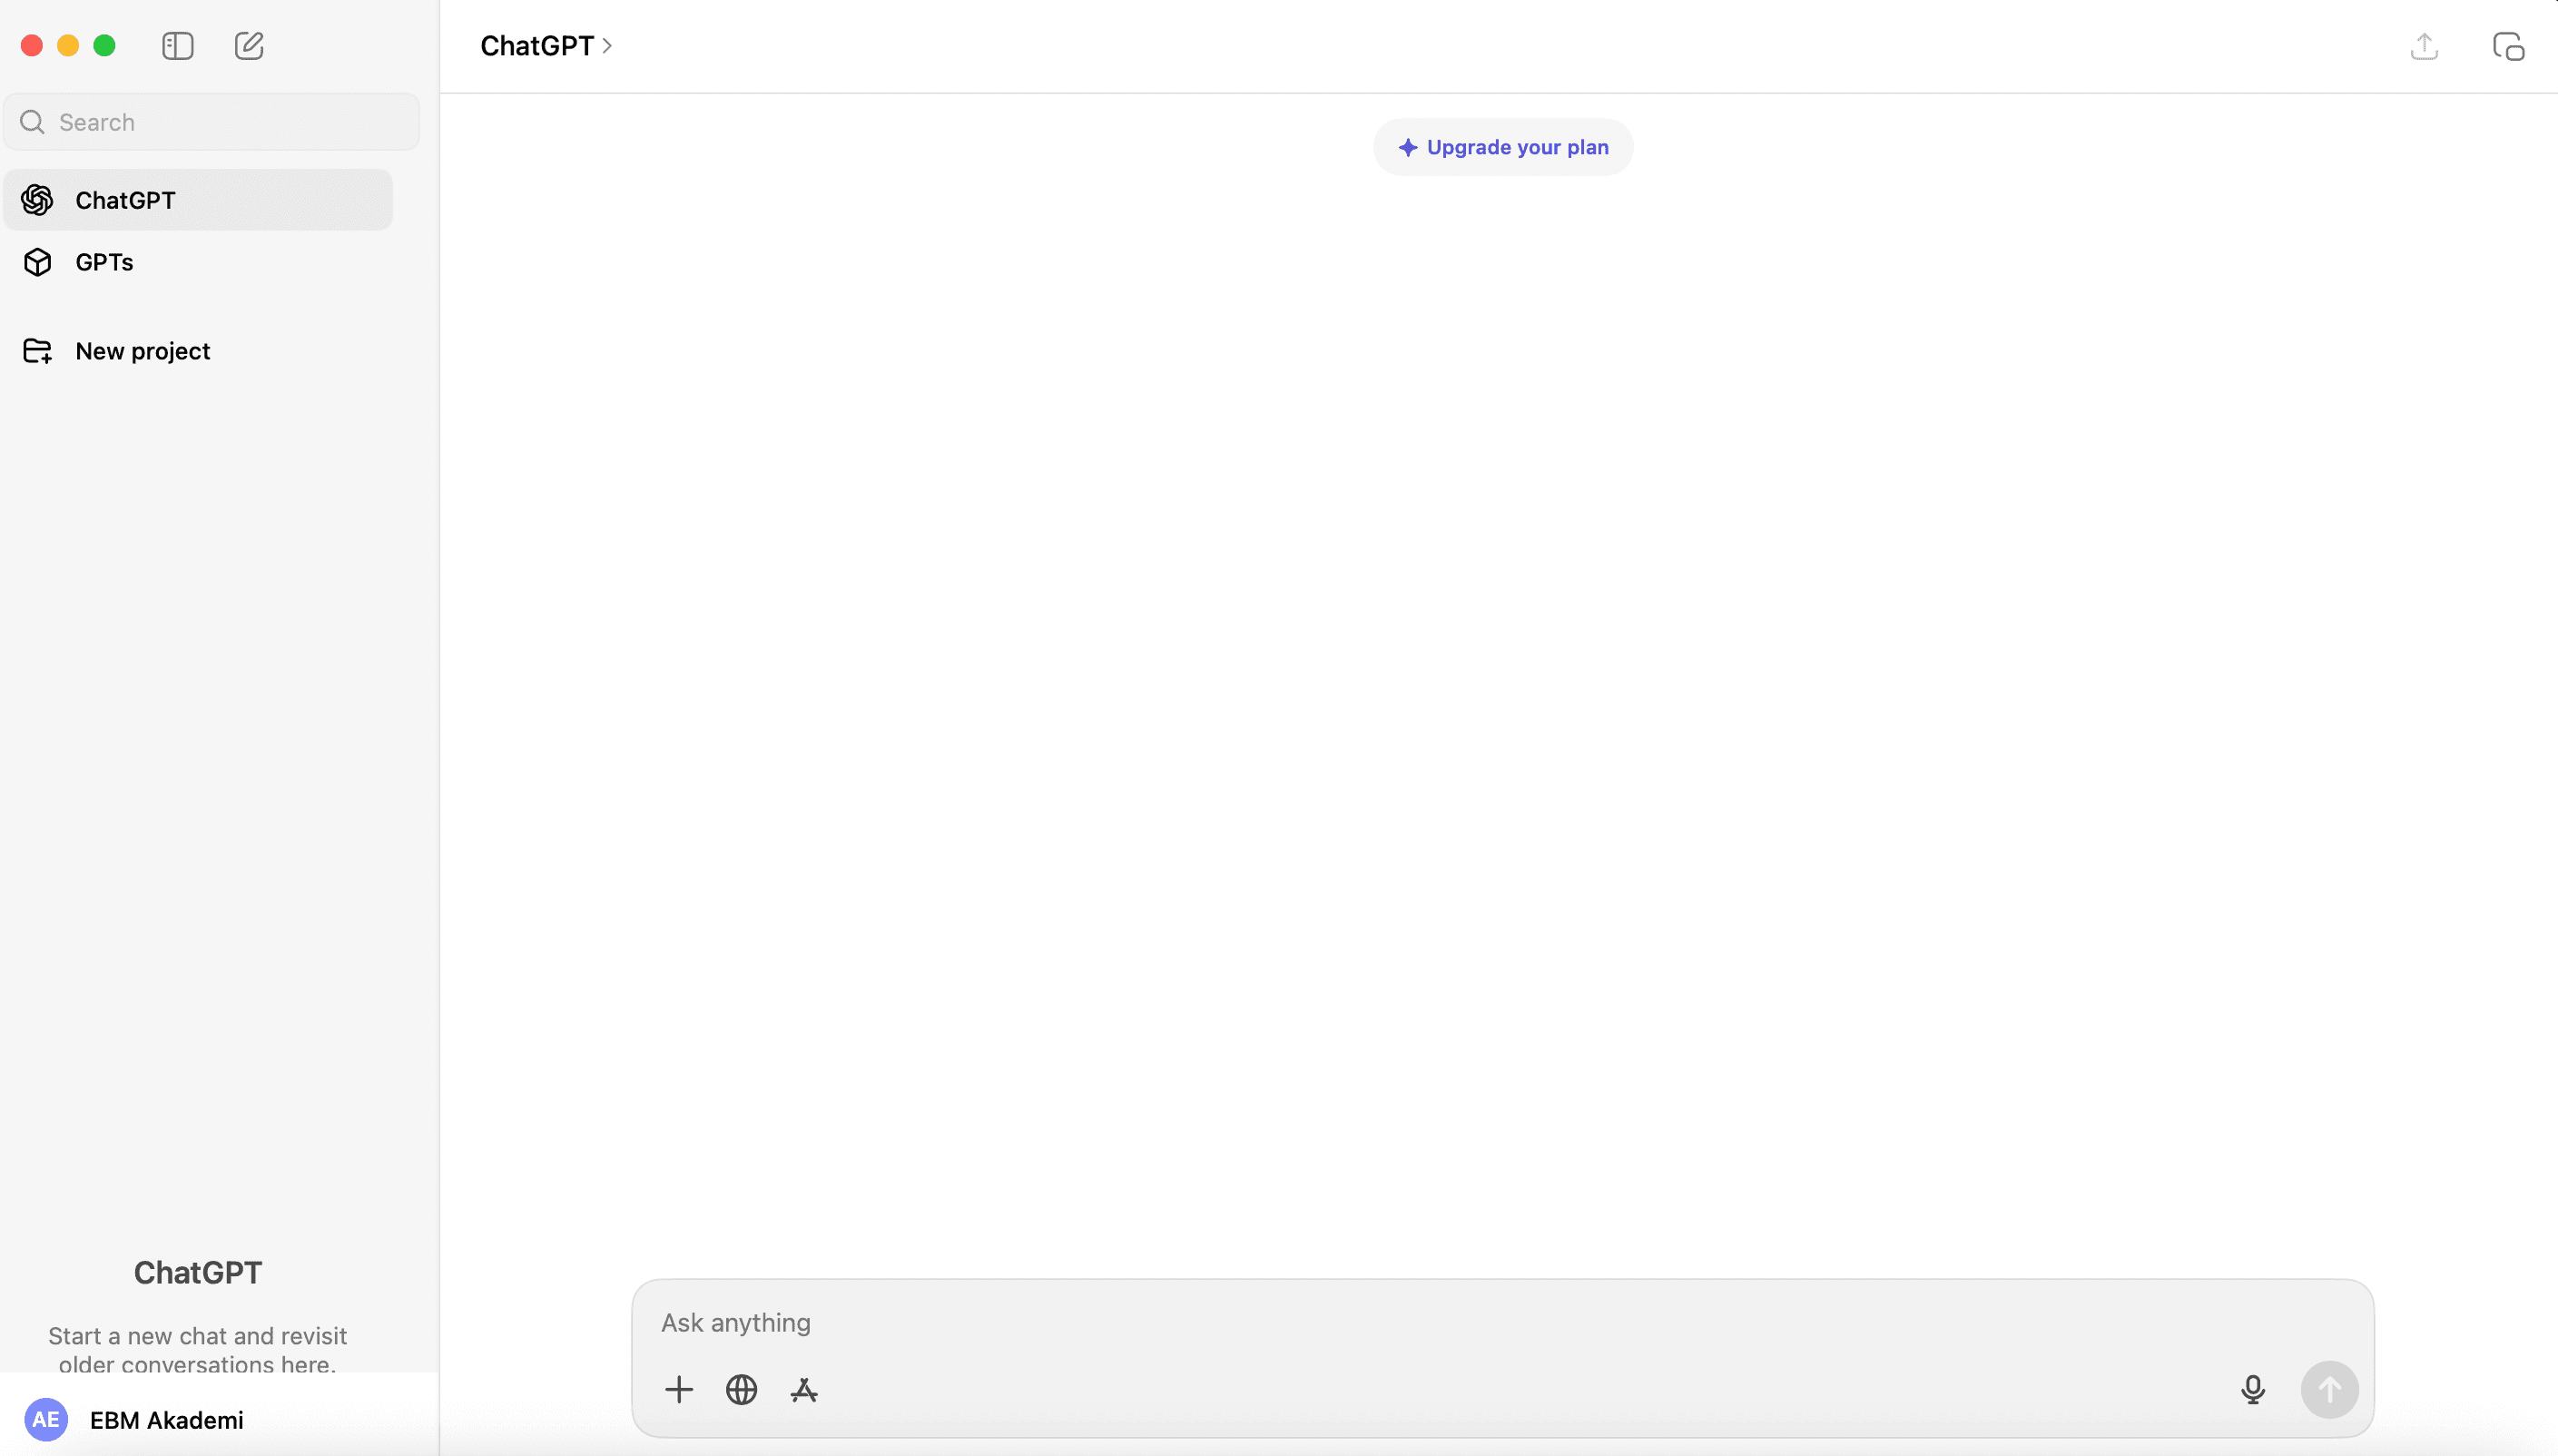Toggle the globe web search icon
The width and height of the screenshot is (2558, 1456).
coord(741,1389)
